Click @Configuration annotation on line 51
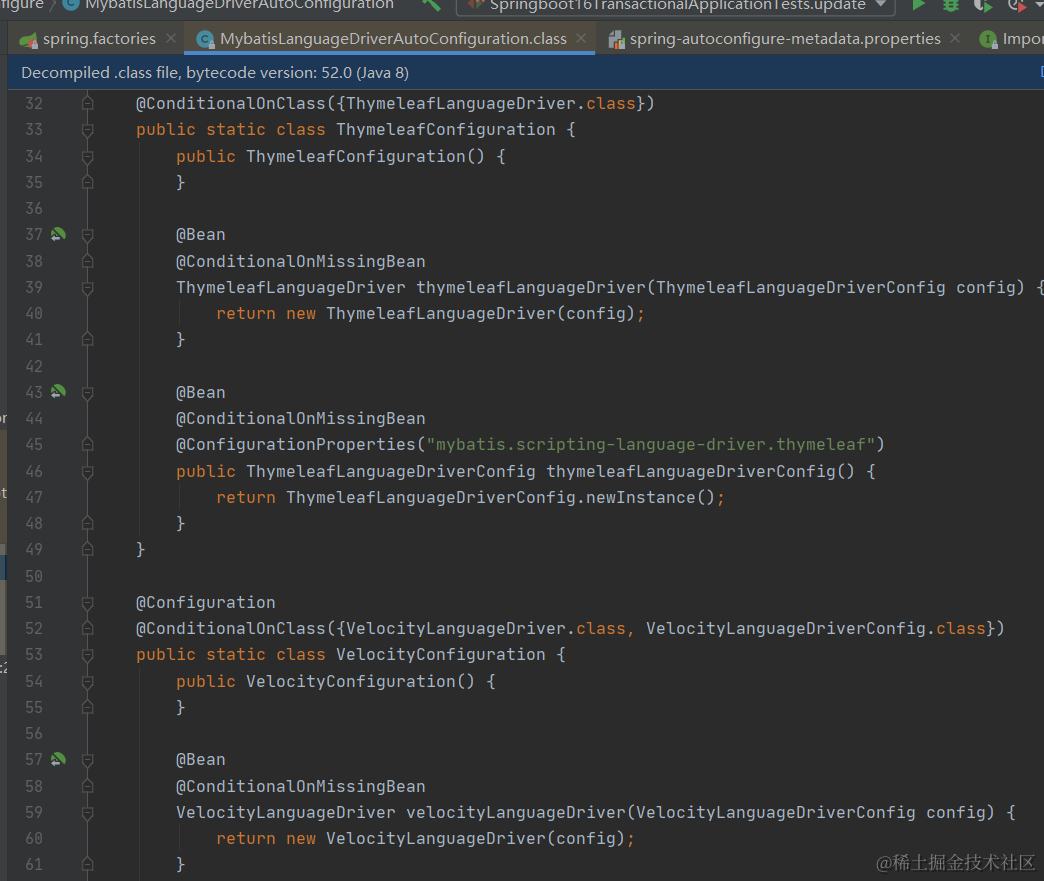 click(x=205, y=602)
